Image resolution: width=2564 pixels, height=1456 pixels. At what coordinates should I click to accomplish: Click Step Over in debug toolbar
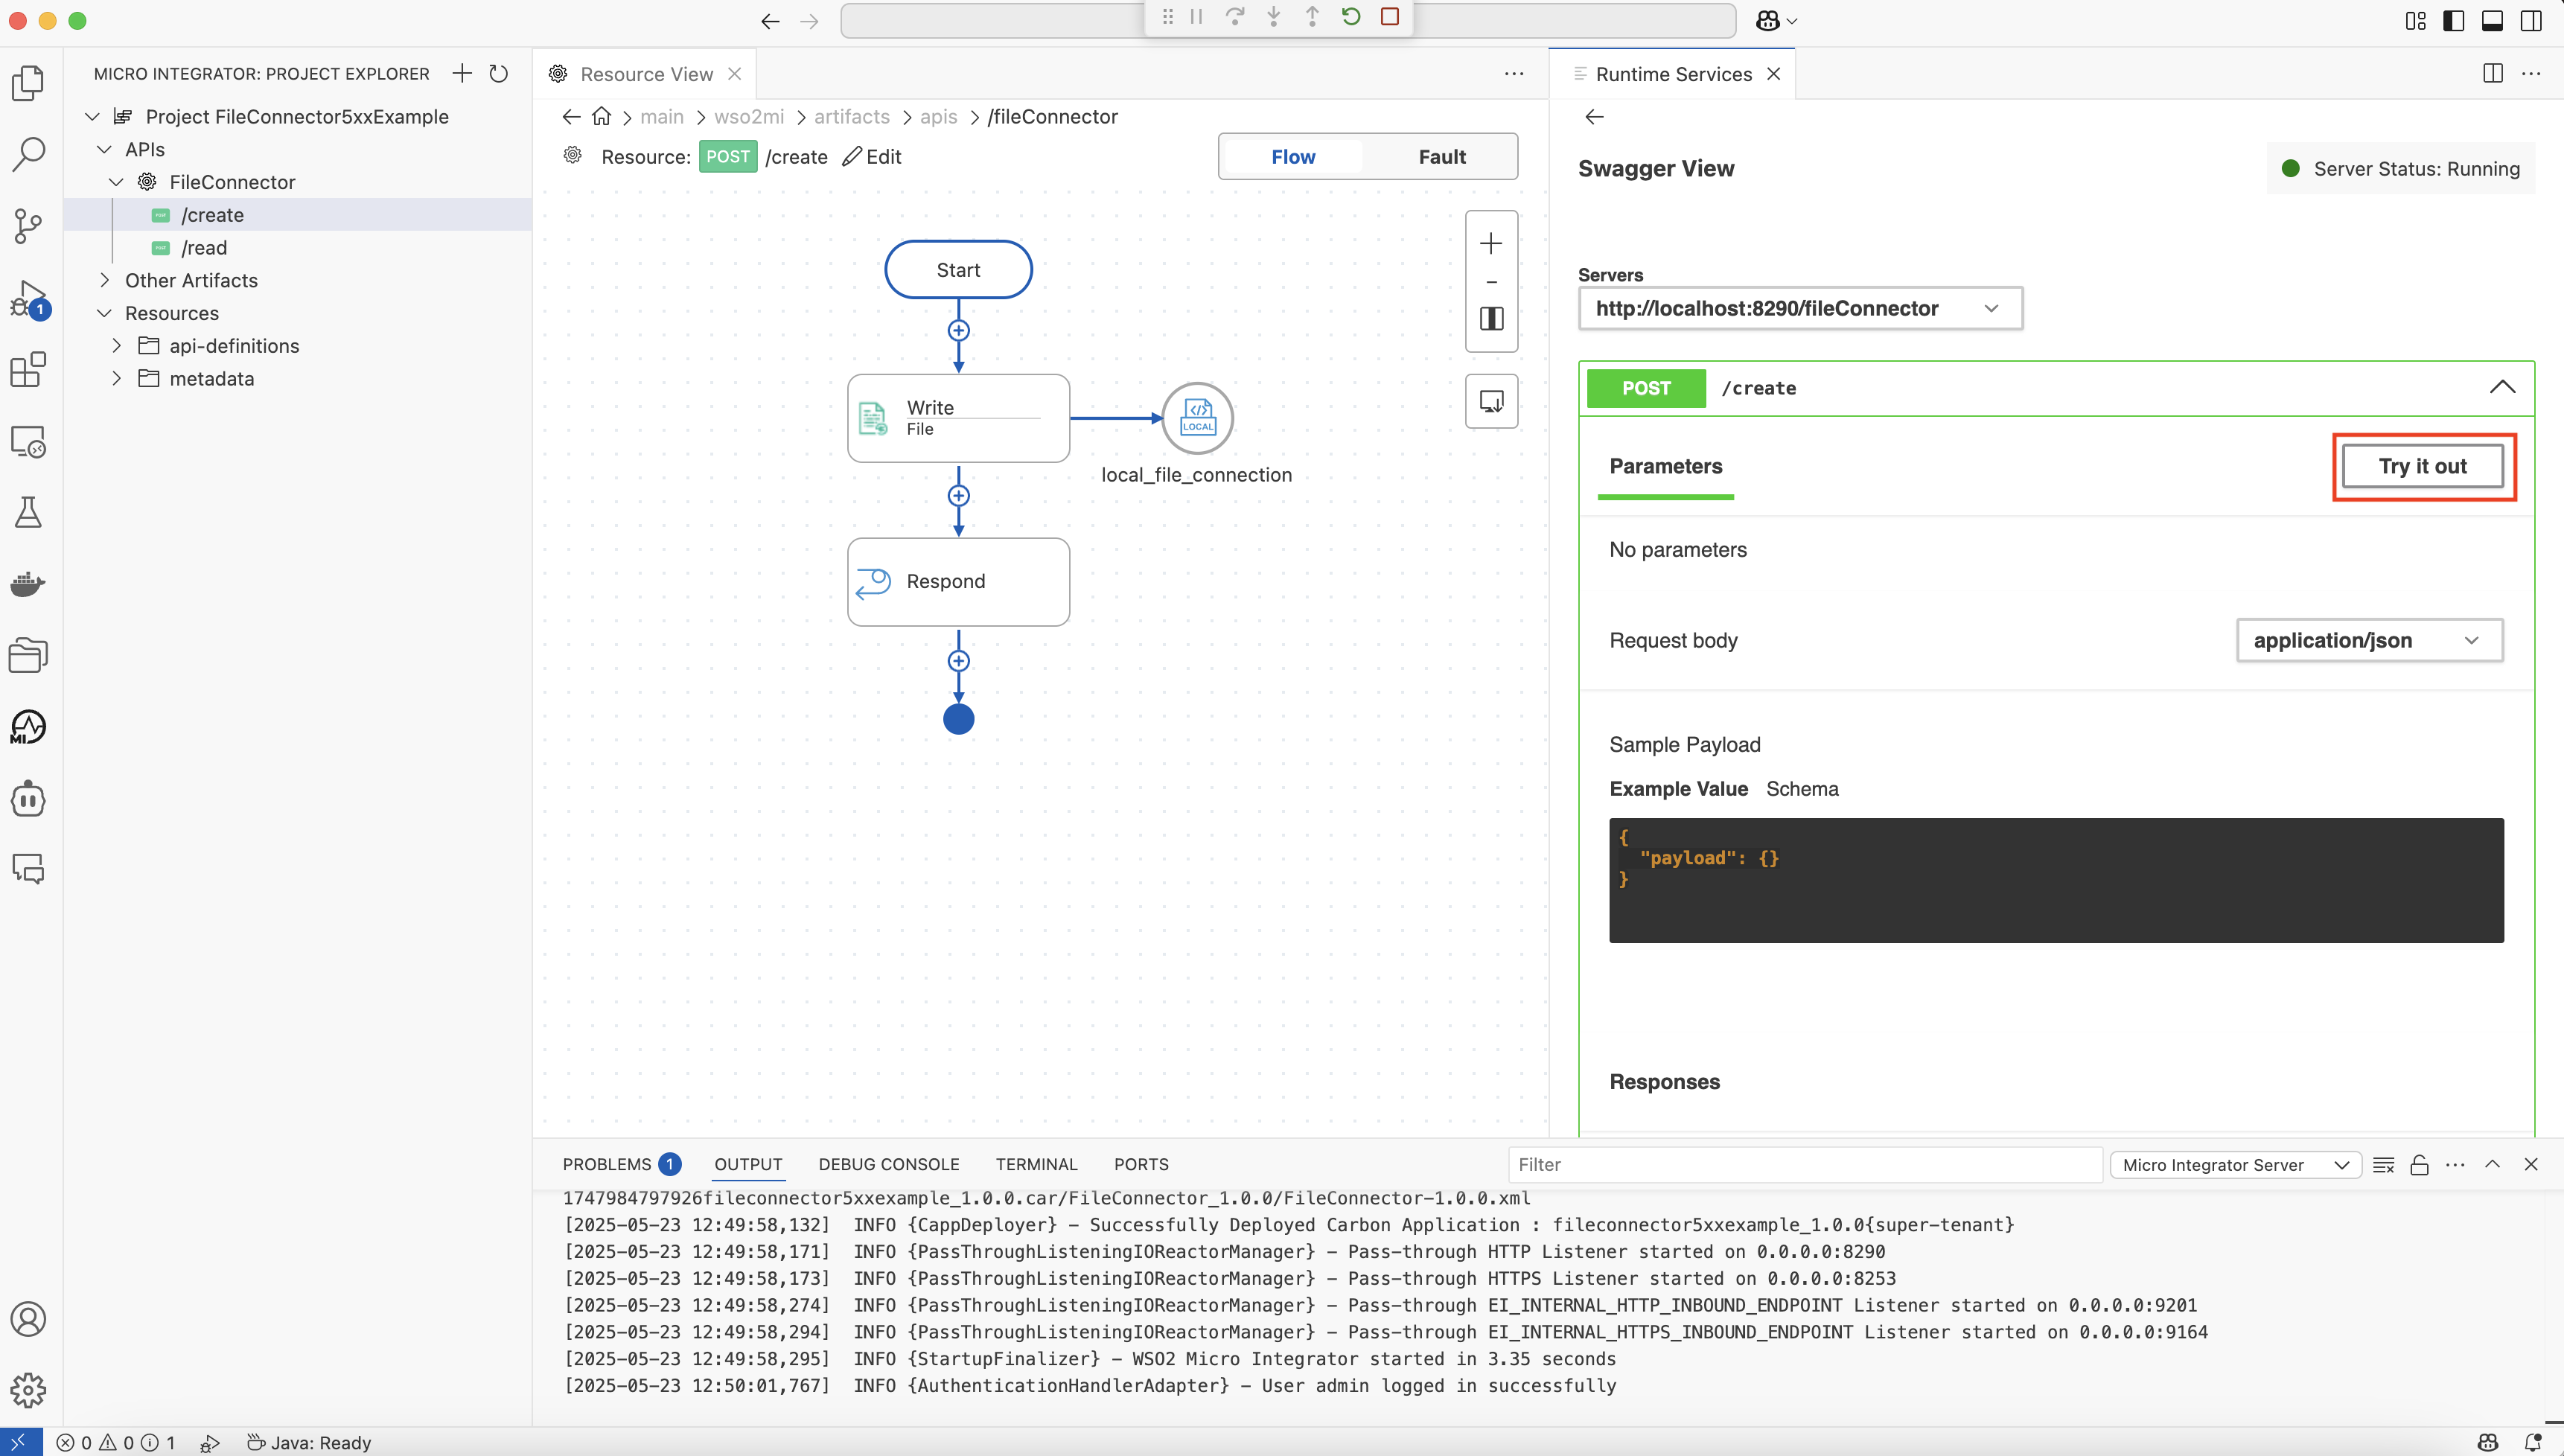click(x=1235, y=17)
